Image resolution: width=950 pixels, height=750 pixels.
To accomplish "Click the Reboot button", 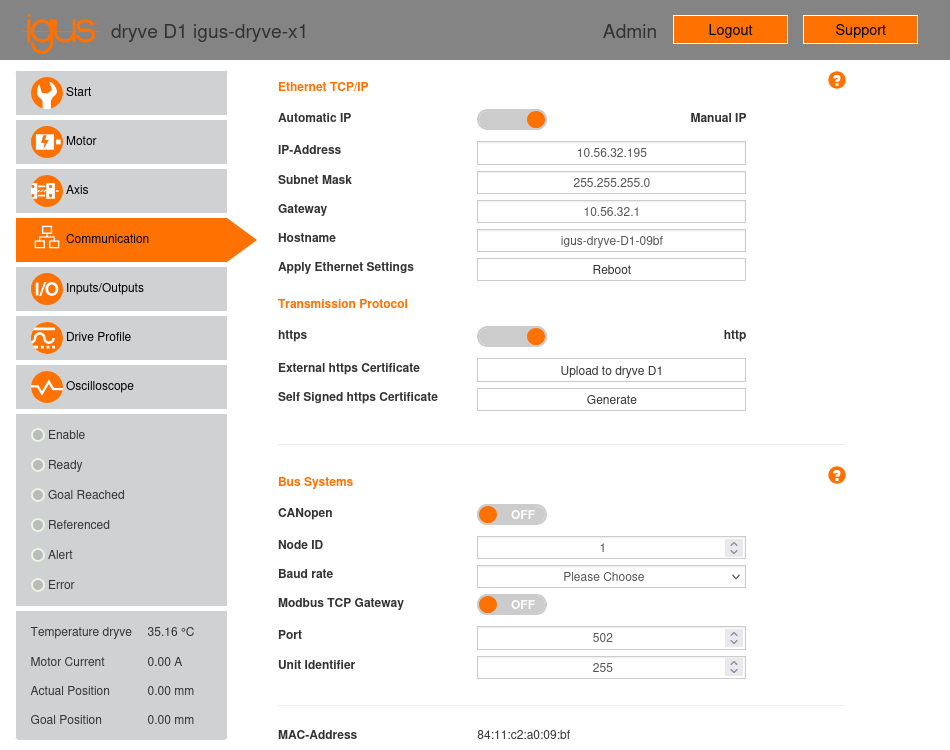I will pyautogui.click(x=611, y=270).
